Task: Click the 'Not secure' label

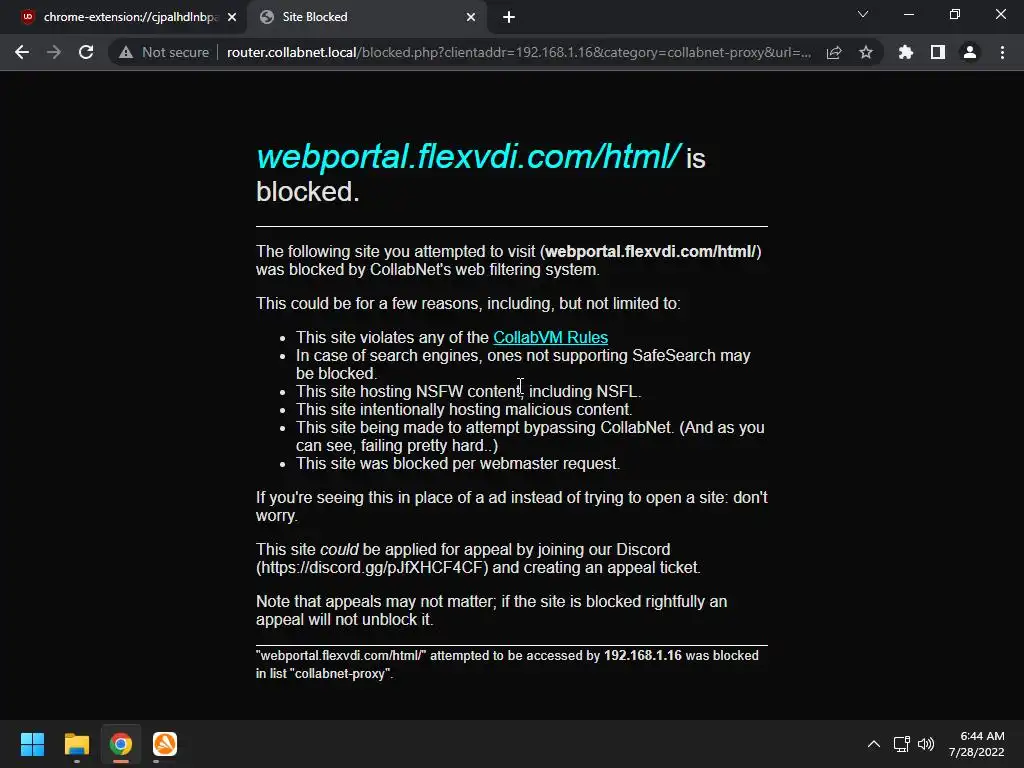Action: tap(176, 52)
